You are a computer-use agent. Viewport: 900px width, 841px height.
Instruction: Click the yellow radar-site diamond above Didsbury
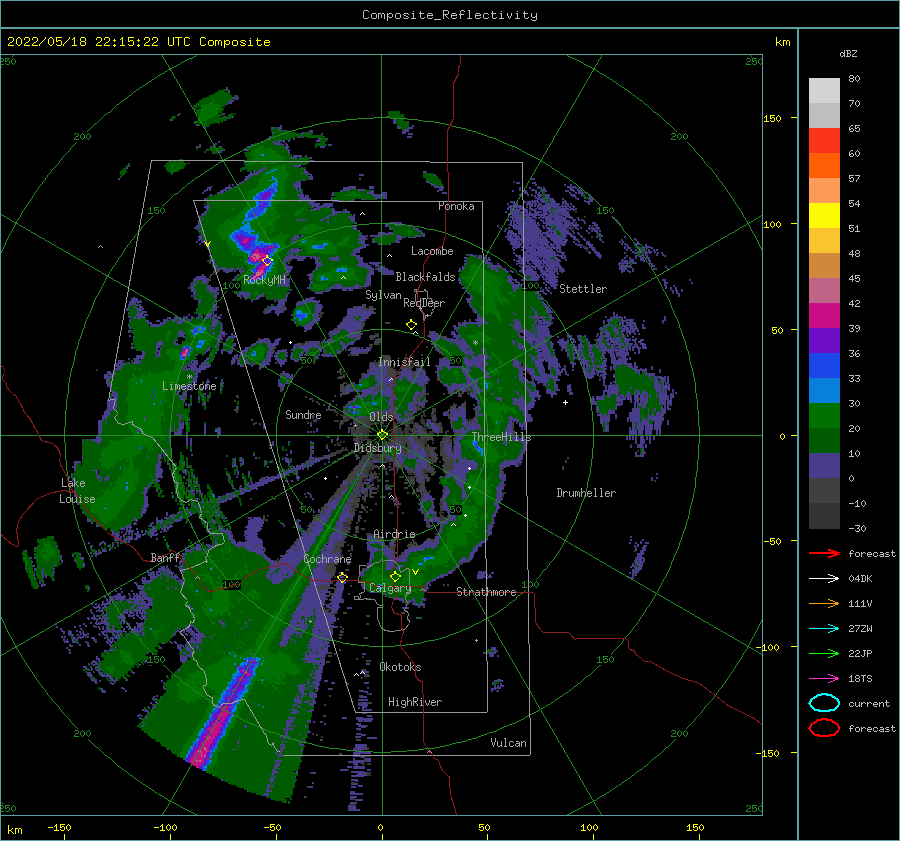pyautogui.click(x=382, y=435)
